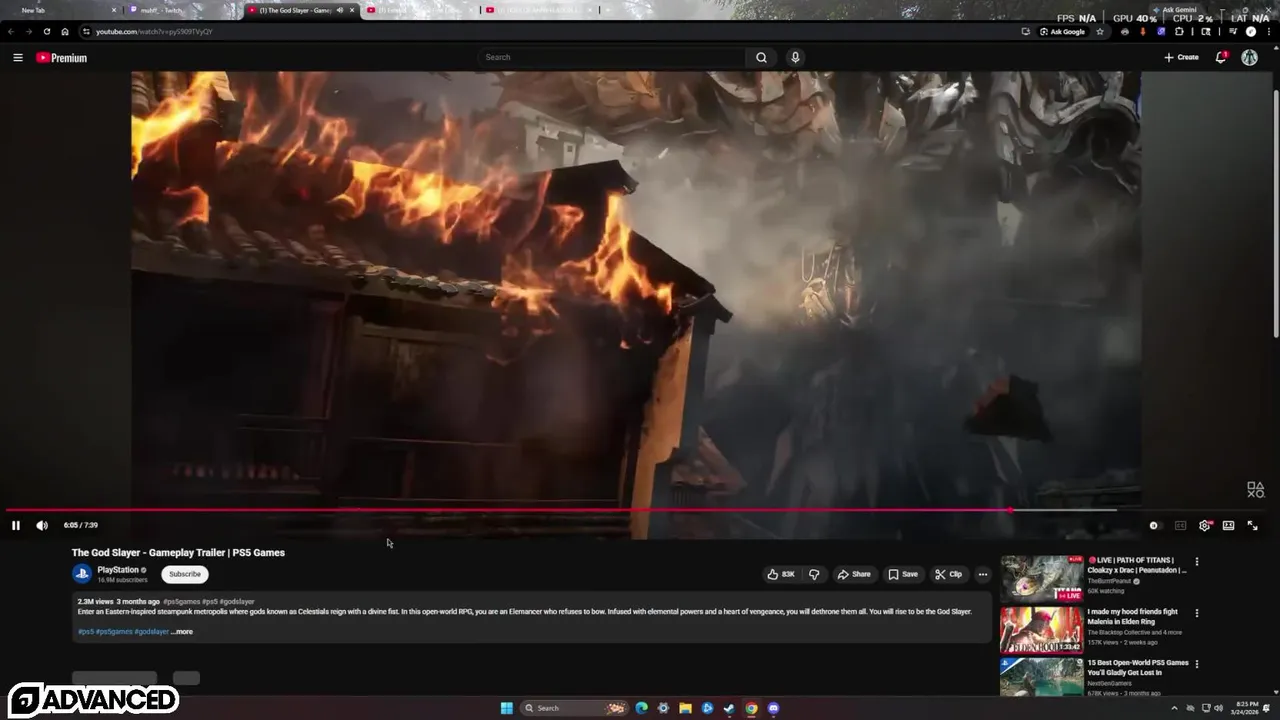Open the account avatar menu
The height and width of the screenshot is (720, 1280).
coord(1249,57)
